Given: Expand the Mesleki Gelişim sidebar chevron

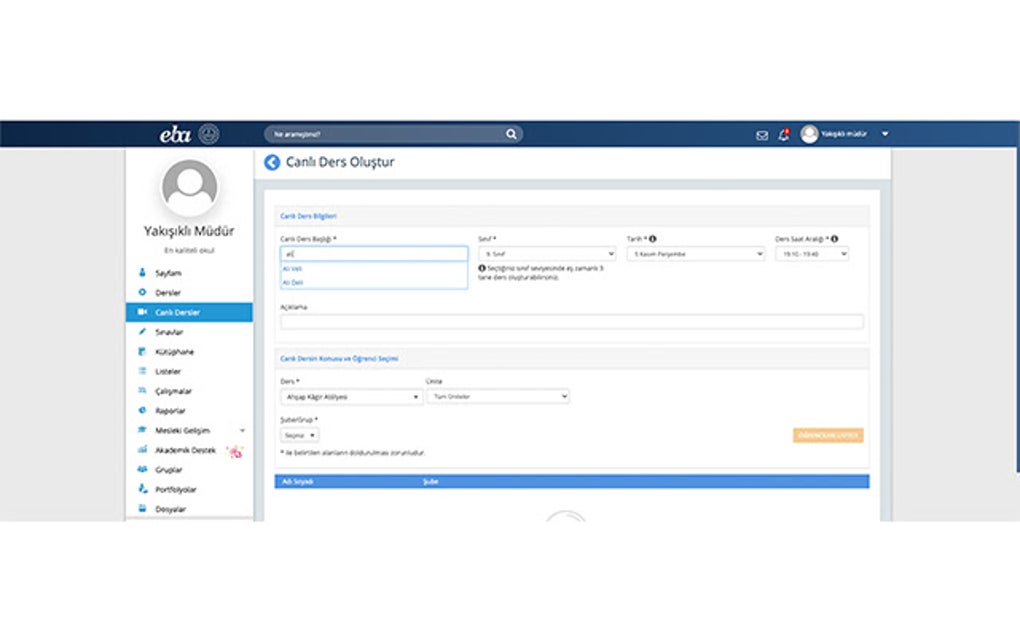Looking at the screenshot, I should pos(242,429).
